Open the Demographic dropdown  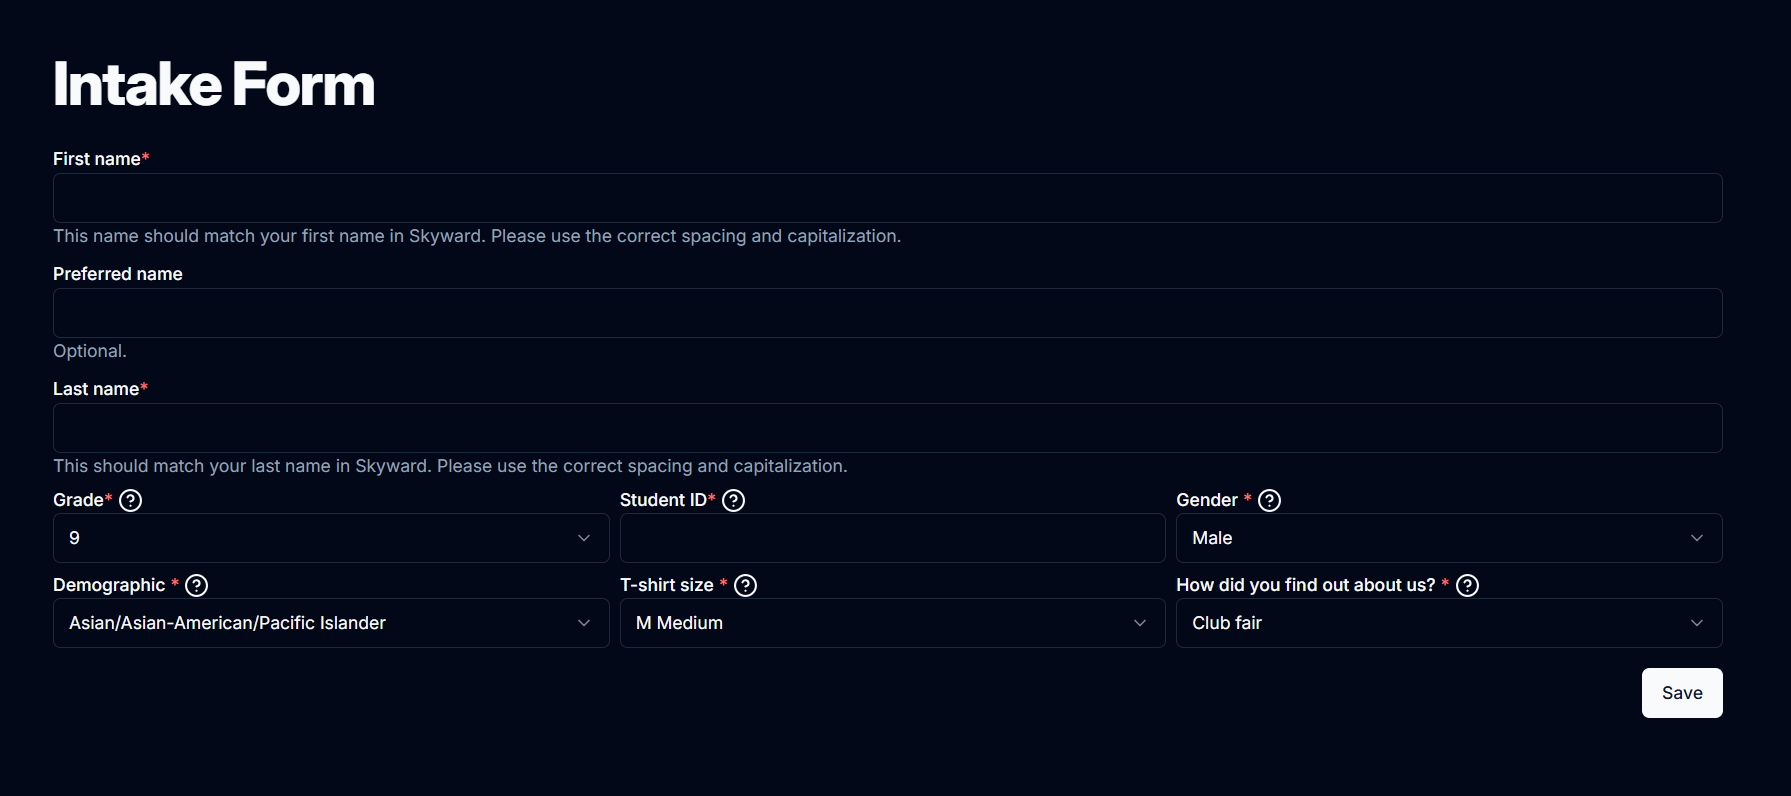(x=330, y=623)
